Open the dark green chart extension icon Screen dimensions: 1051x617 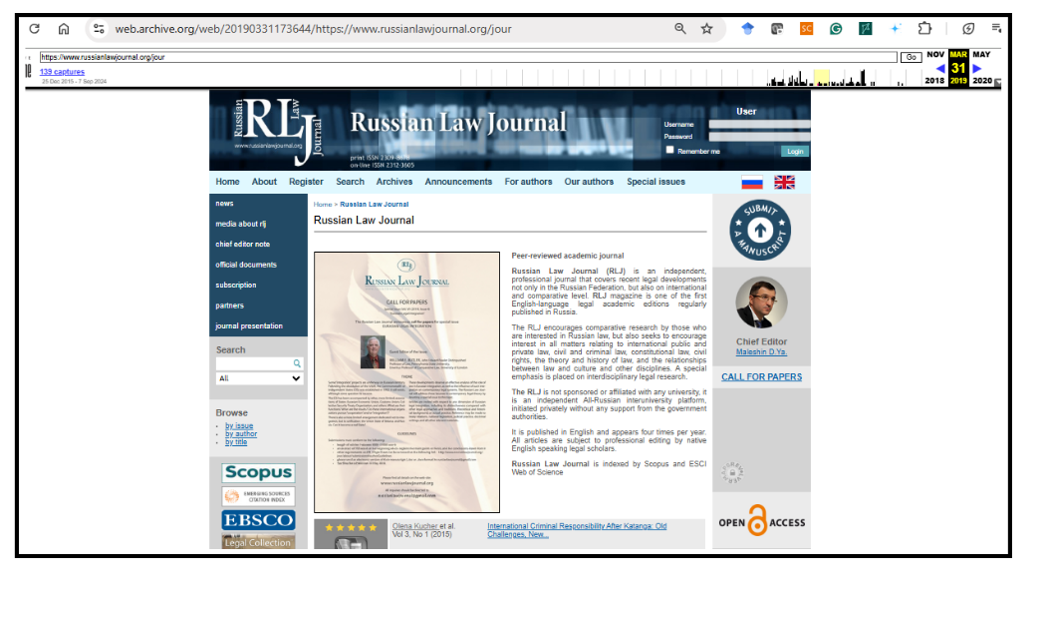[x=865, y=29]
